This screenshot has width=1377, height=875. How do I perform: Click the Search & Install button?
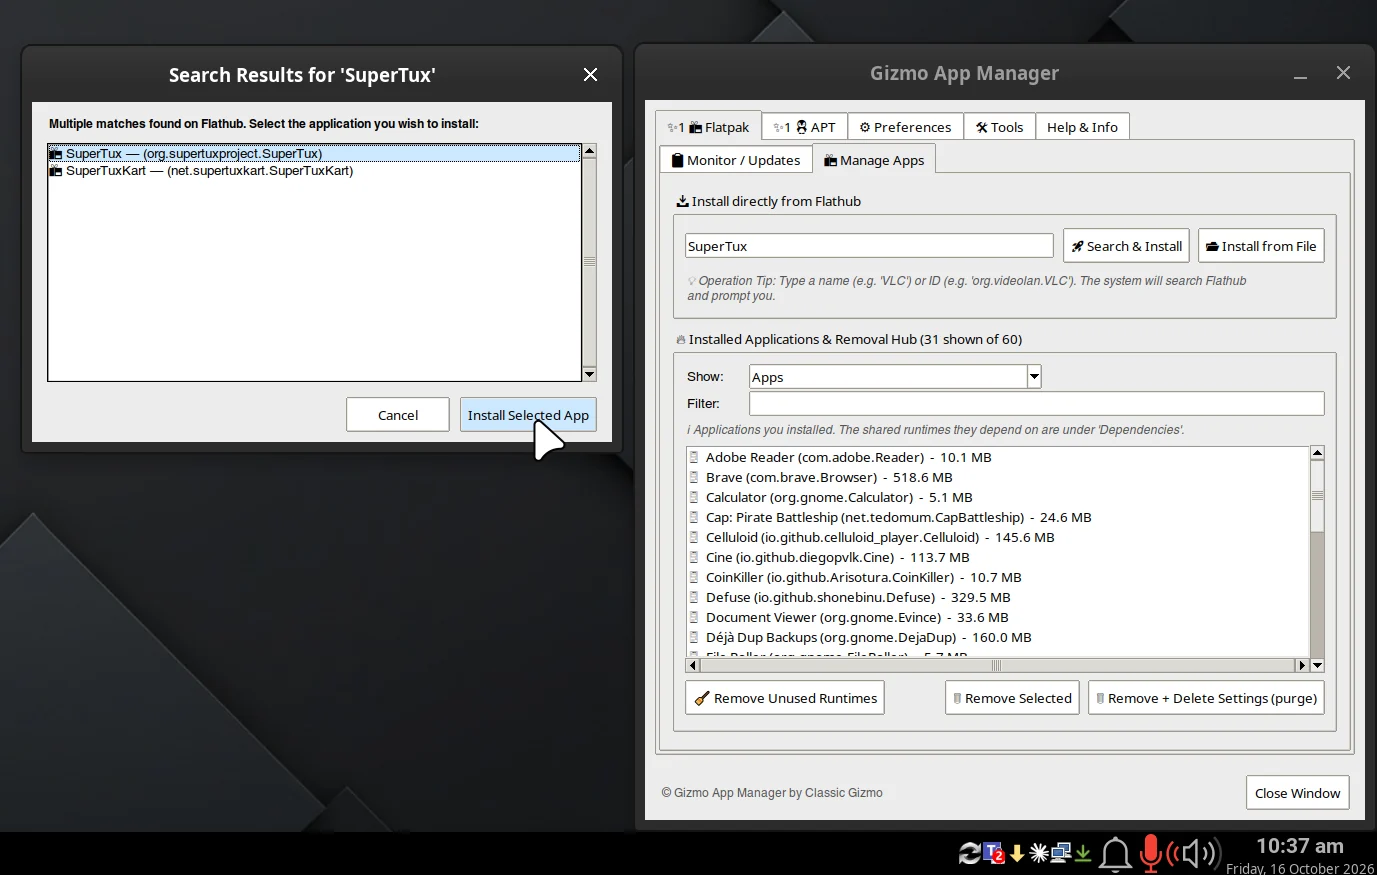1127,246
